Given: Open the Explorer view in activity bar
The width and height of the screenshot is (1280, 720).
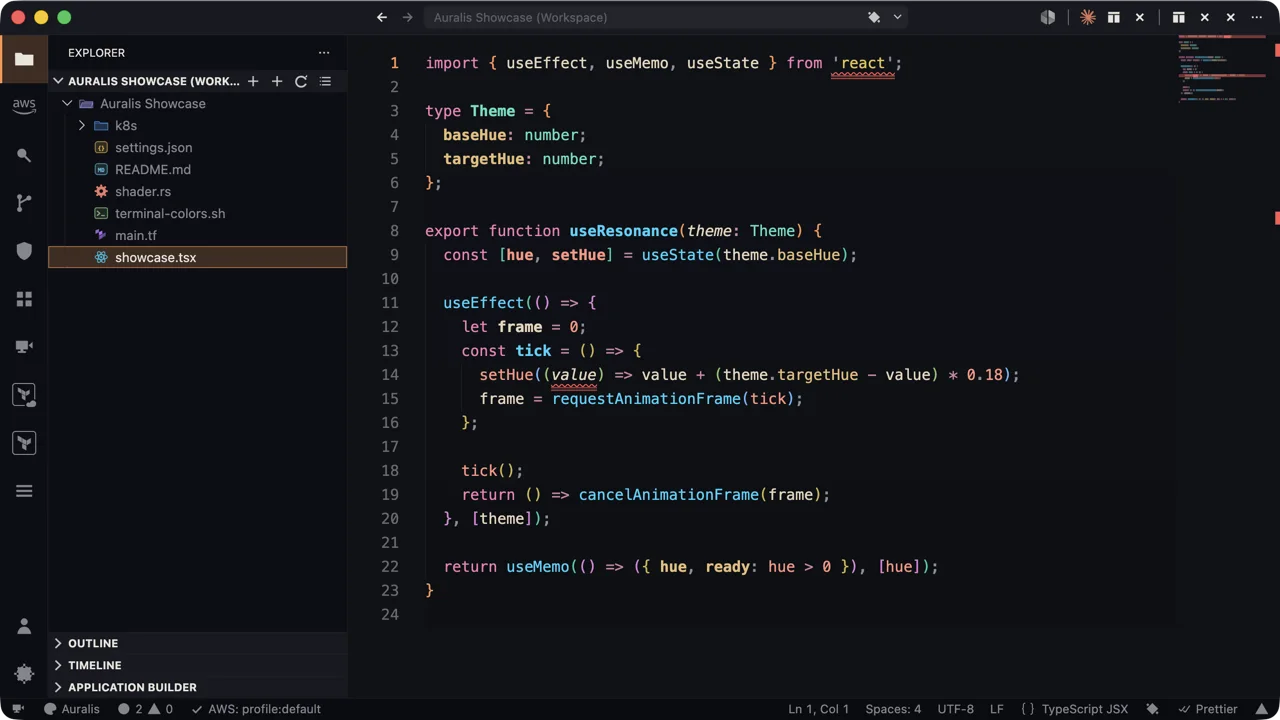Looking at the screenshot, I should click(x=24, y=59).
